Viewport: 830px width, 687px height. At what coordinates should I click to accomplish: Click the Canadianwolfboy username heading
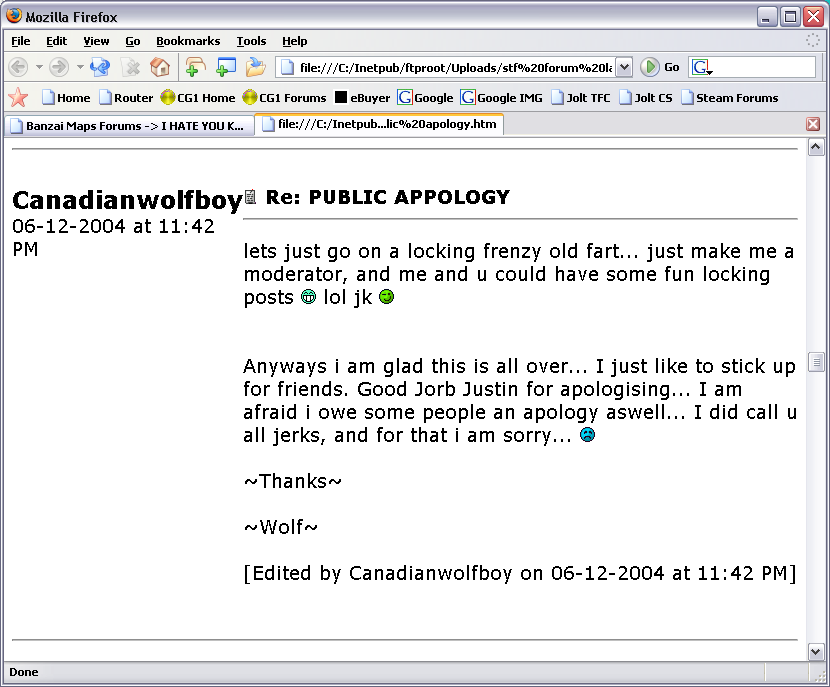click(x=127, y=200)
